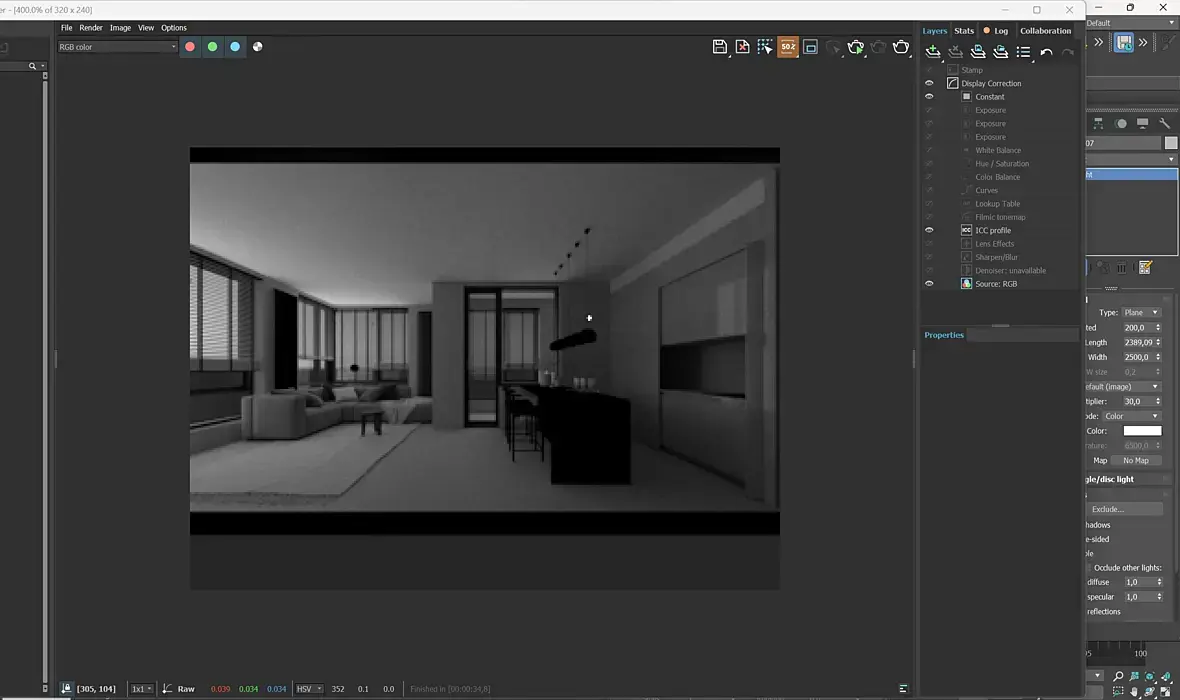
Task: Select the Color Balance layer
Action: tap(998, 178)
